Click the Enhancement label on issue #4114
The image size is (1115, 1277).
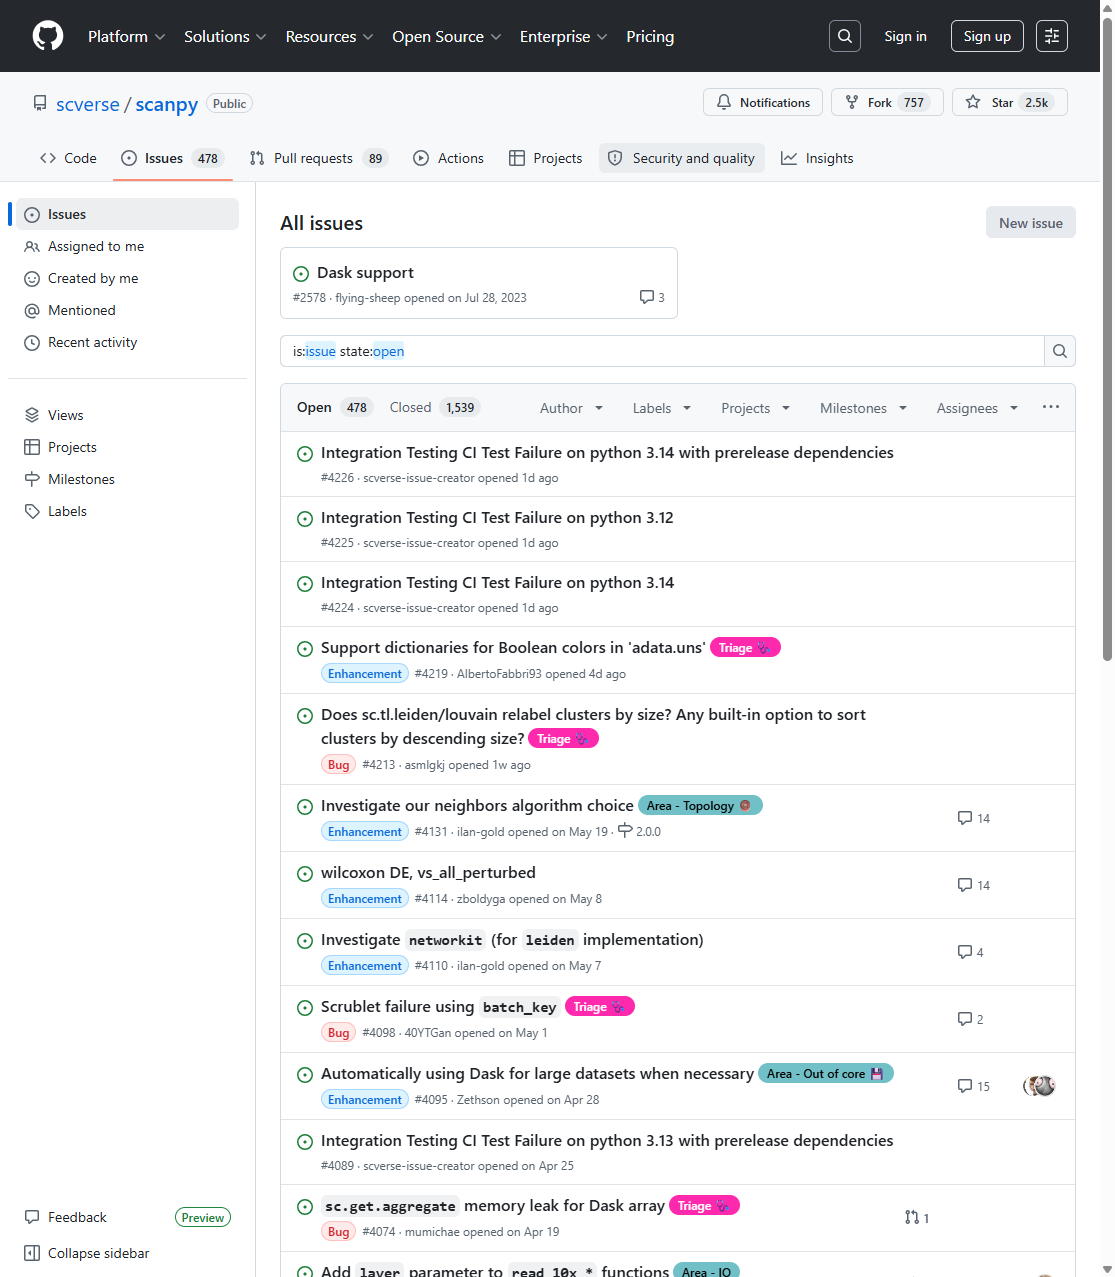[365, 899]
